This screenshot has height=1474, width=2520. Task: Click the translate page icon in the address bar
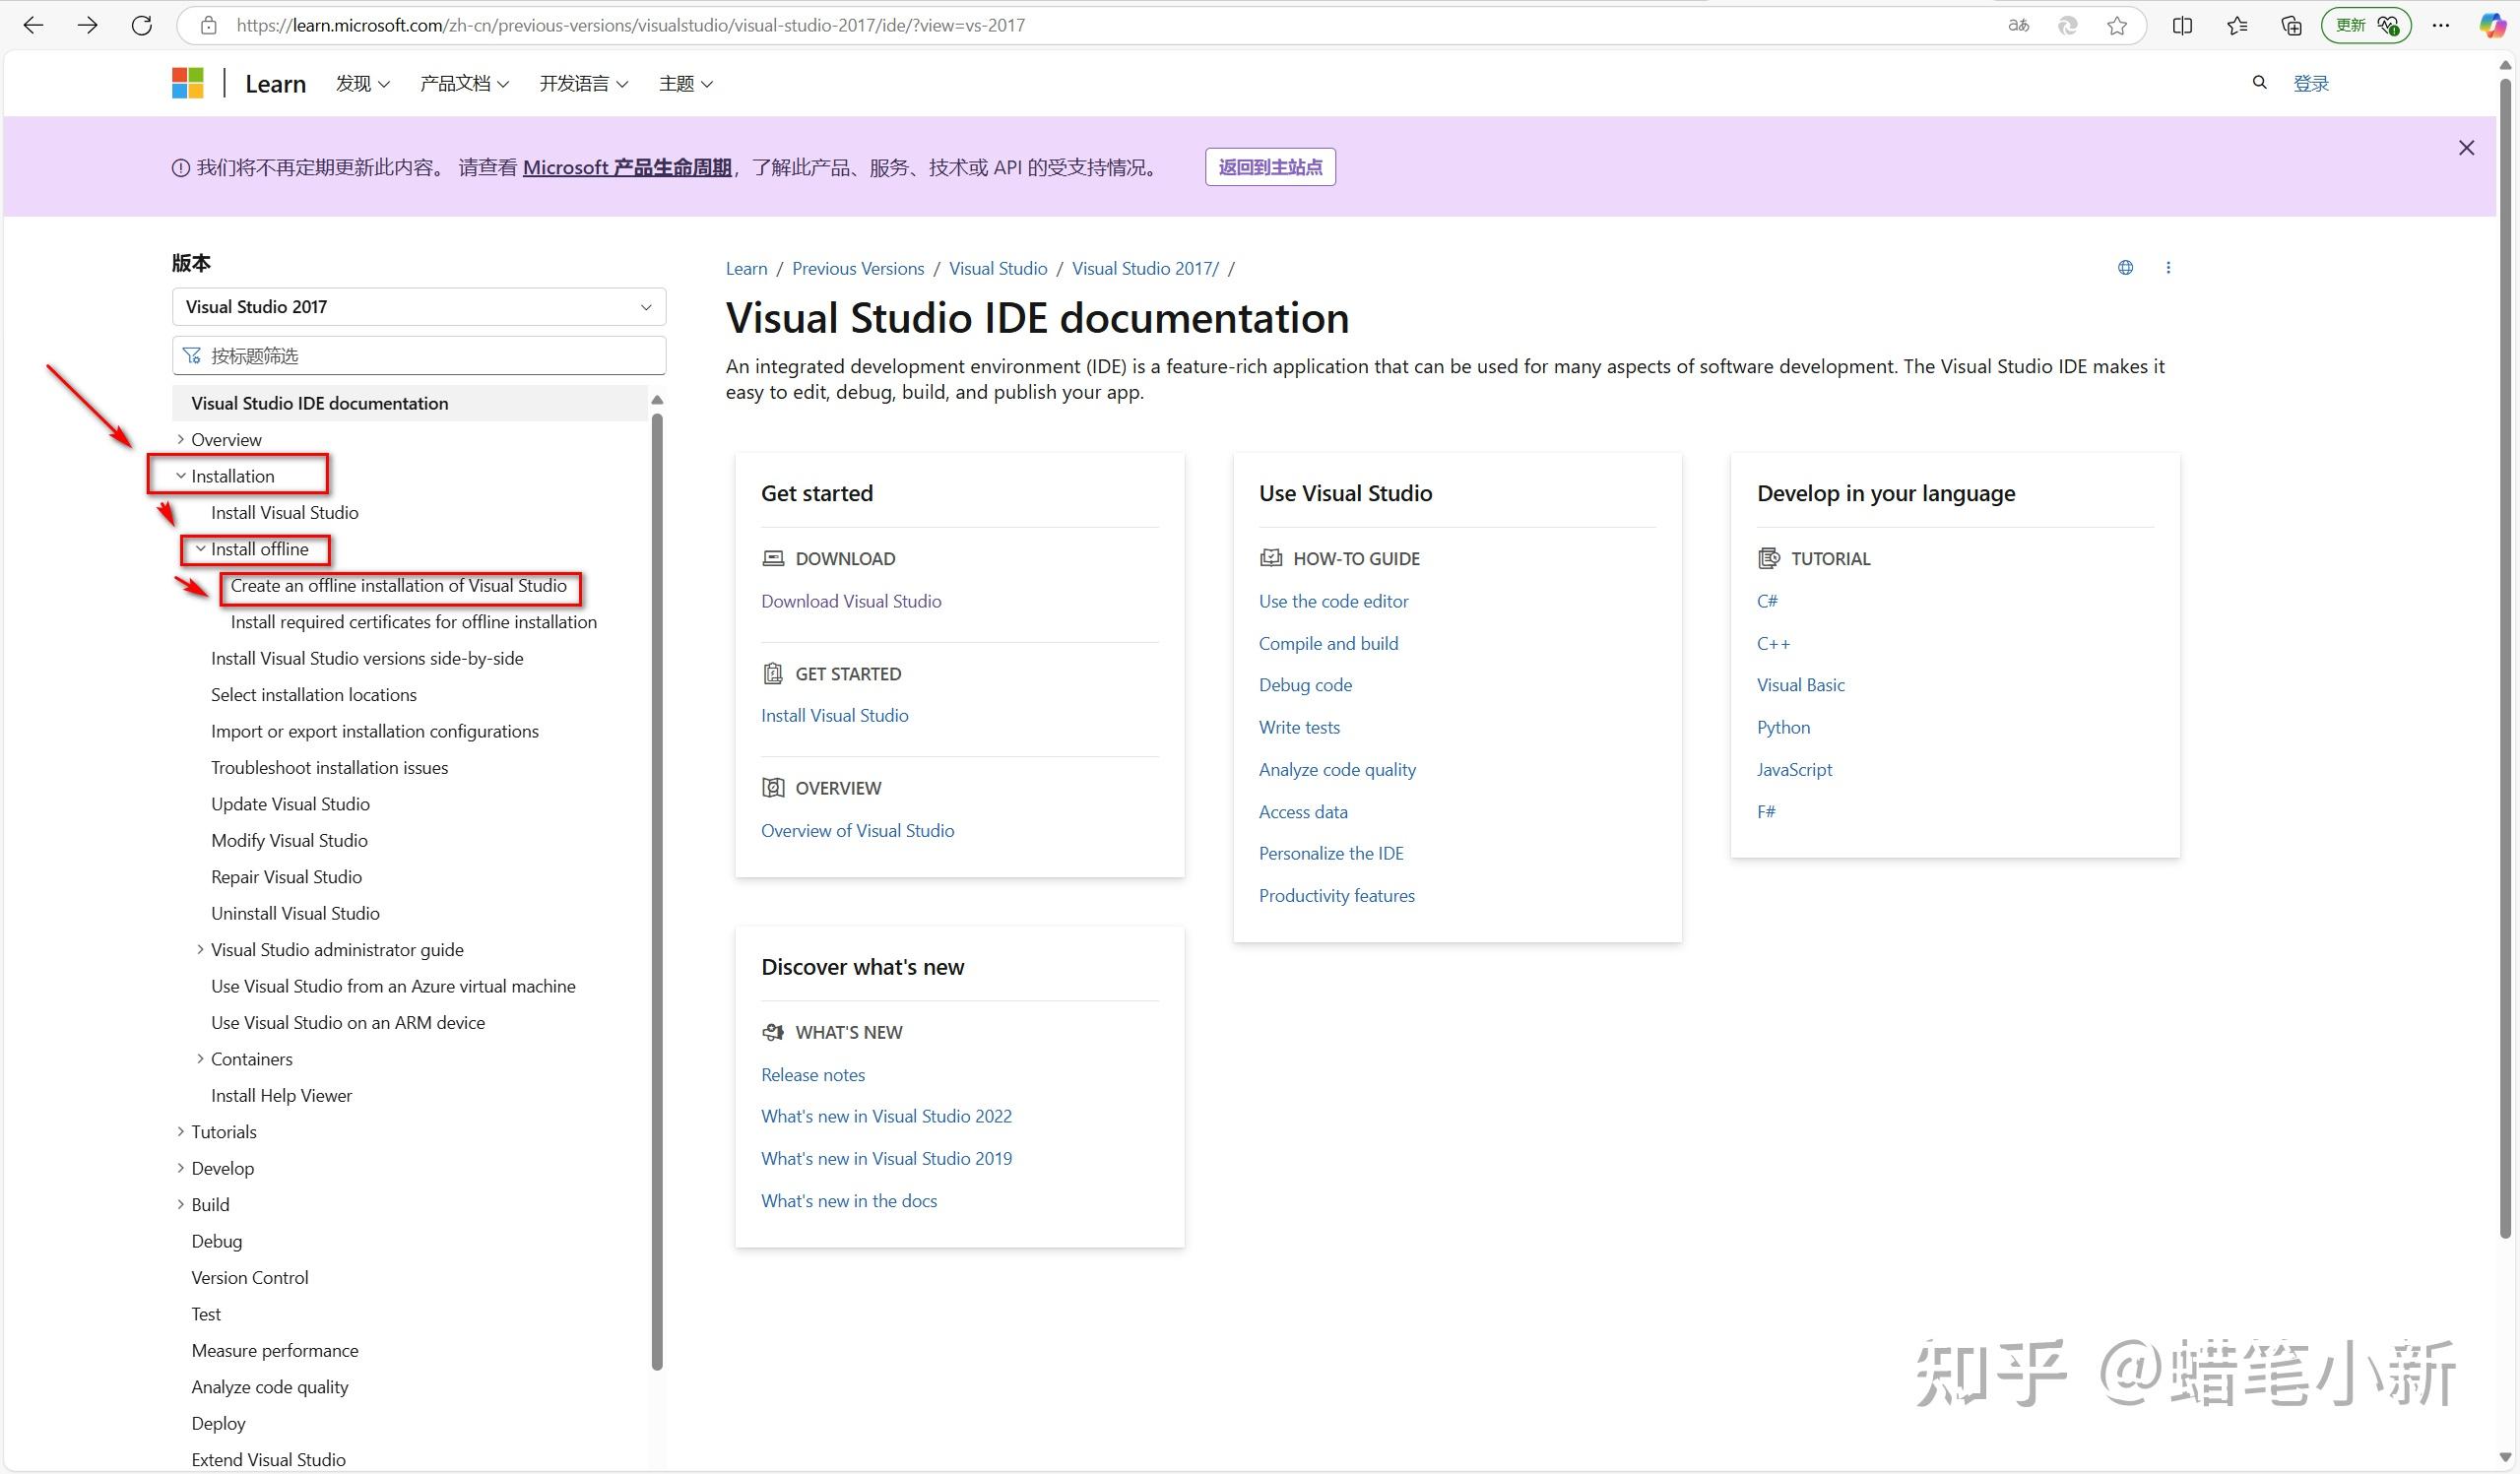[x=2018, y=25]
